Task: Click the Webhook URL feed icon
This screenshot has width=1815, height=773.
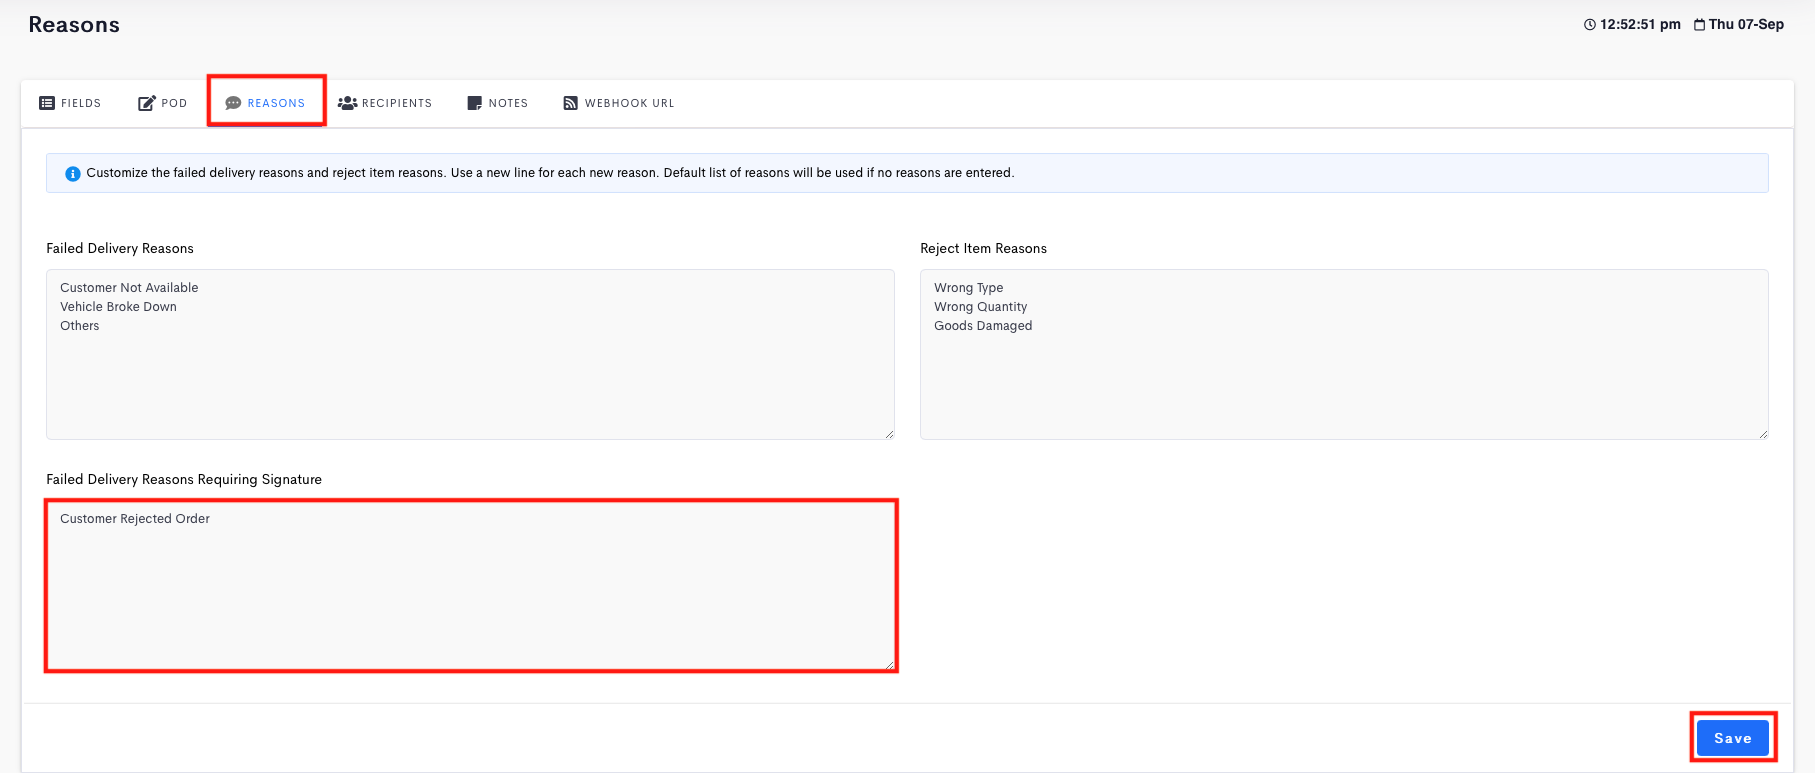Action: point(571,103)
